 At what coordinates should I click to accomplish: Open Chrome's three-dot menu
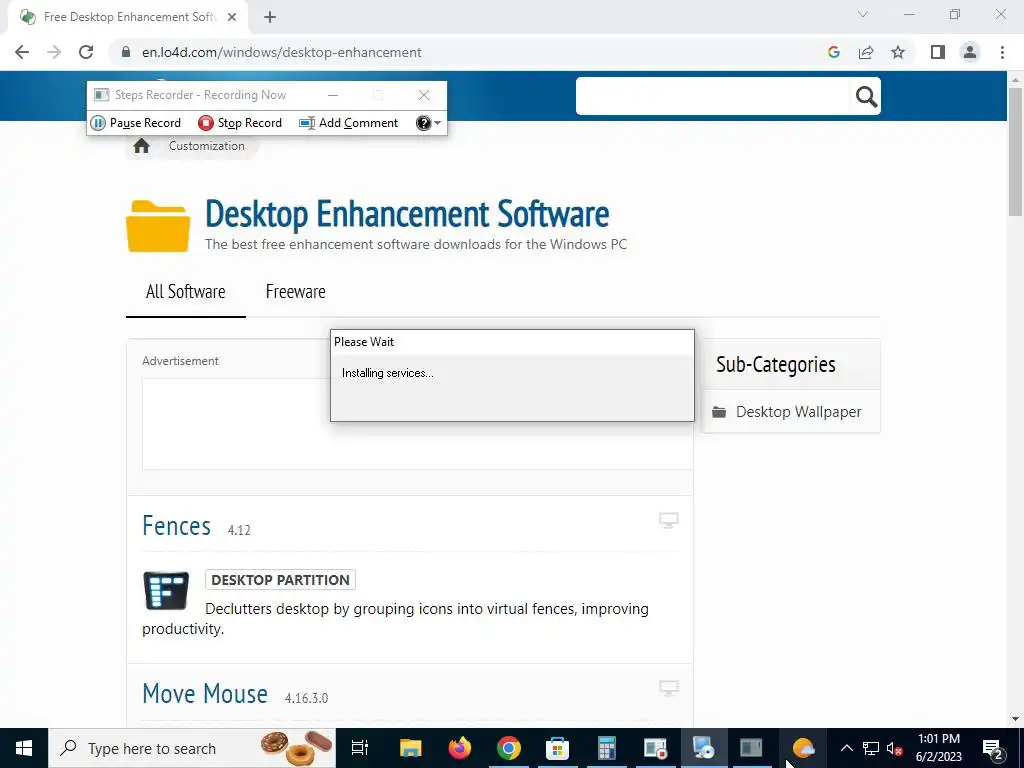click(x=1002, y=52)
